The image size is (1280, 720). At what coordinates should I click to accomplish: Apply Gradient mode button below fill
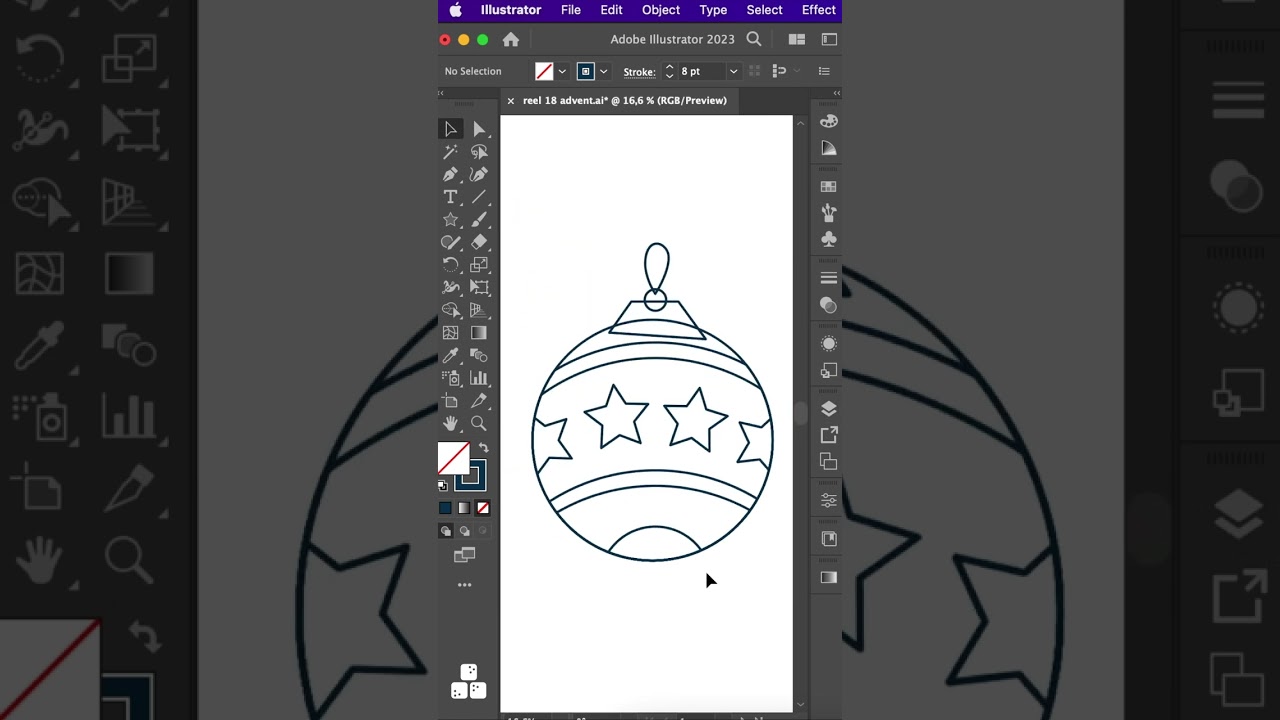click(x=464, y=508)
